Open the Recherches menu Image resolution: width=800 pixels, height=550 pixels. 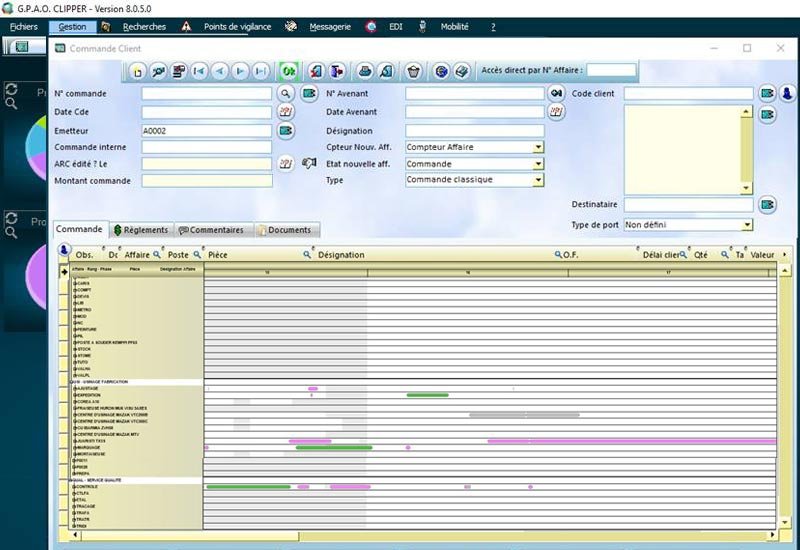click(x=144, y=27)
